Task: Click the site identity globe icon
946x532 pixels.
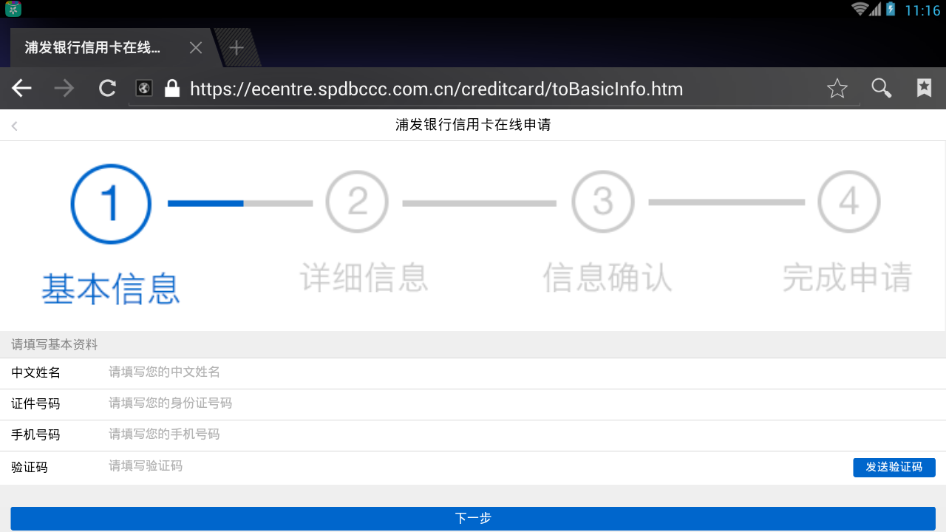Action: [x=144, y=88]
